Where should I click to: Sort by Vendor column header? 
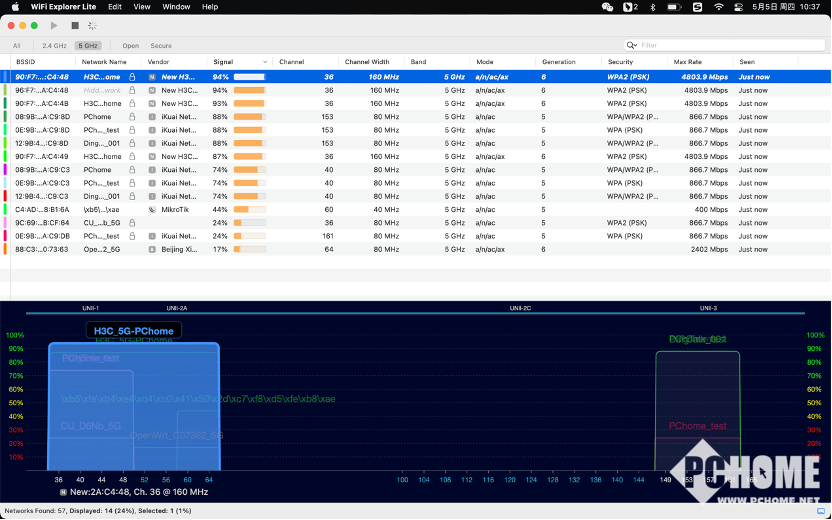(x=158, y=62)
